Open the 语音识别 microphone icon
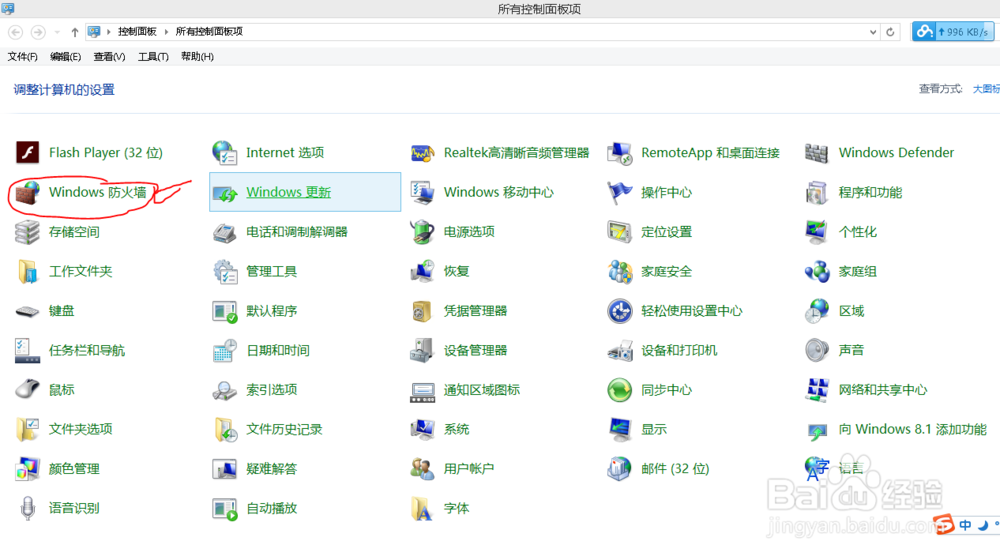 [x=27, y=508]
